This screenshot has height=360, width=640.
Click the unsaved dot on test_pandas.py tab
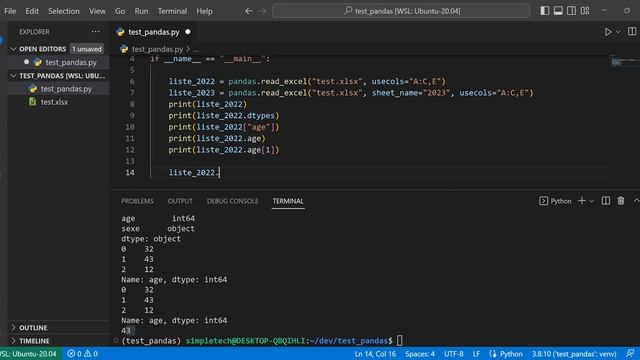[188, 32]
